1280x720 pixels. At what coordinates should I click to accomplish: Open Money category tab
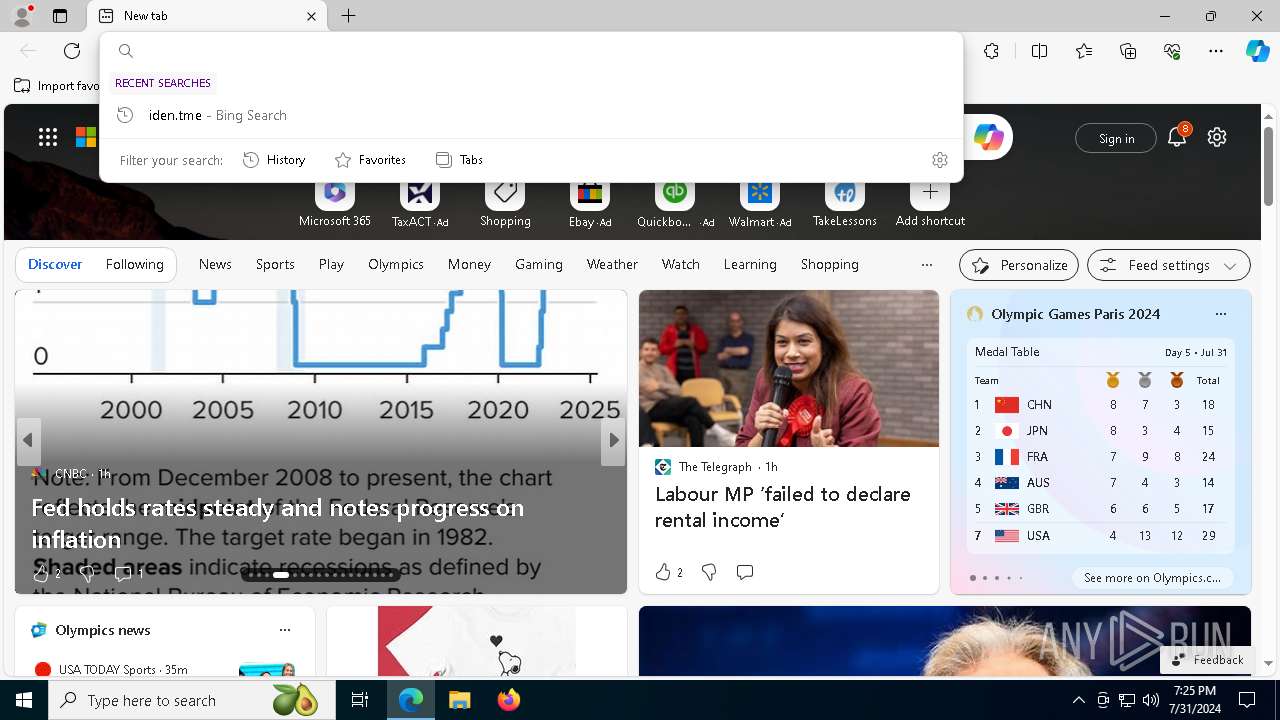469,265
